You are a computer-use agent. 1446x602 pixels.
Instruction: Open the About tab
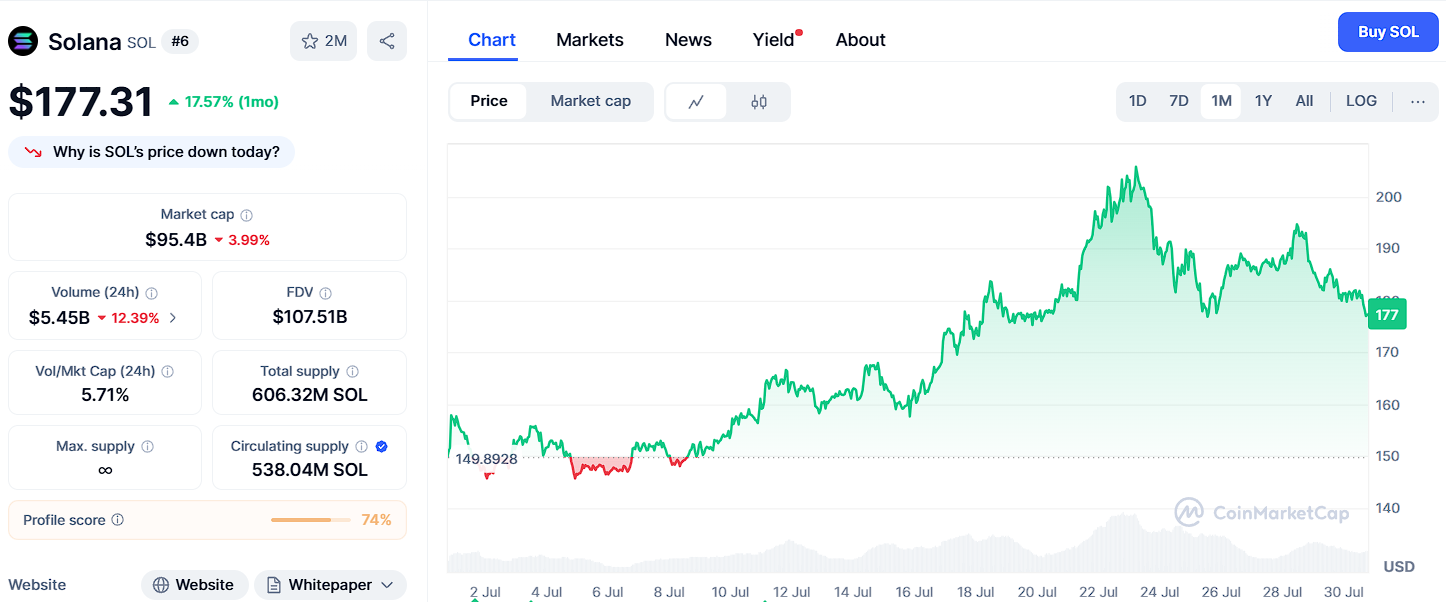tap(861, 40)
